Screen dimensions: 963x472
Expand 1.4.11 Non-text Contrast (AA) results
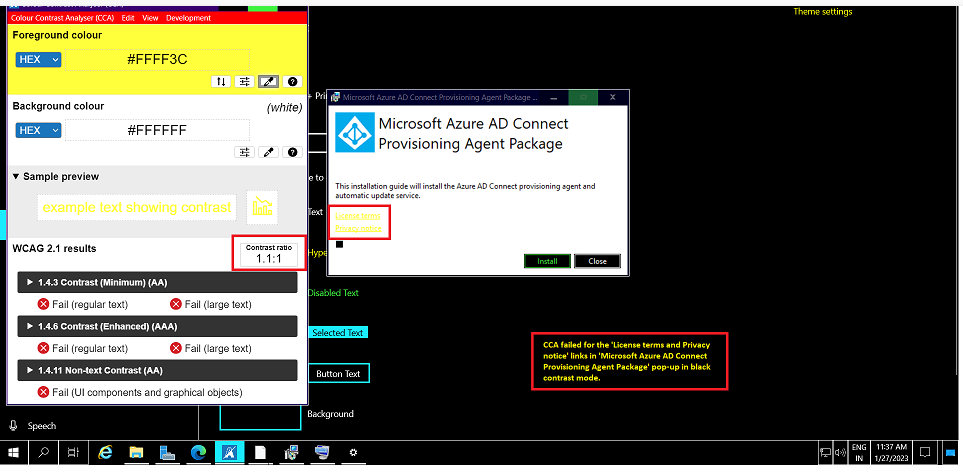click(x=157, y=371)
